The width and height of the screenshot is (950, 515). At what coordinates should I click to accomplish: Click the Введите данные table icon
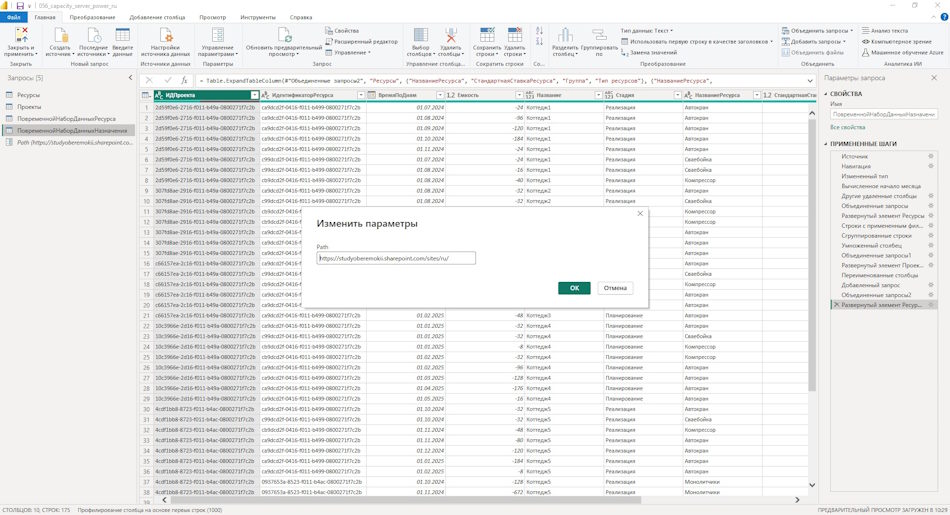click(x=122, y=35)
